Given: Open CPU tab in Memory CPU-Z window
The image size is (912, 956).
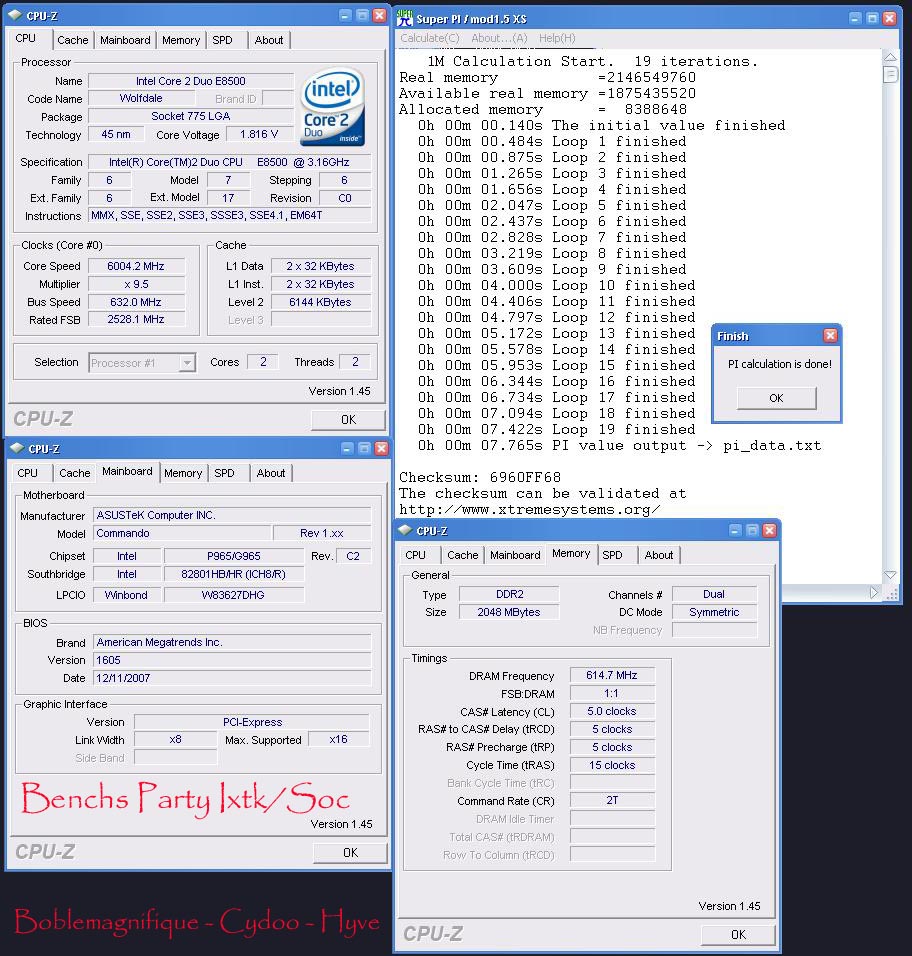Looking at the screenshot, I should pos(416,555).
